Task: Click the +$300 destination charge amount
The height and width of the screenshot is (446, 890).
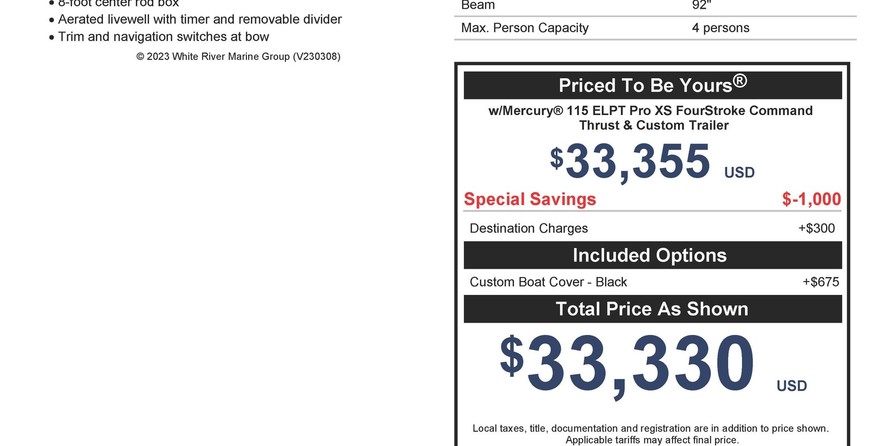Action: click(x=816, y=228)
